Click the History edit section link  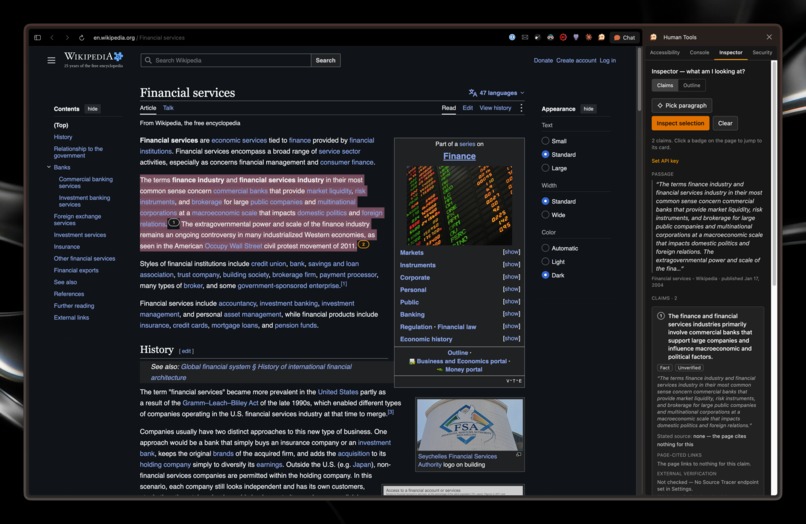[x=186, y=351]
